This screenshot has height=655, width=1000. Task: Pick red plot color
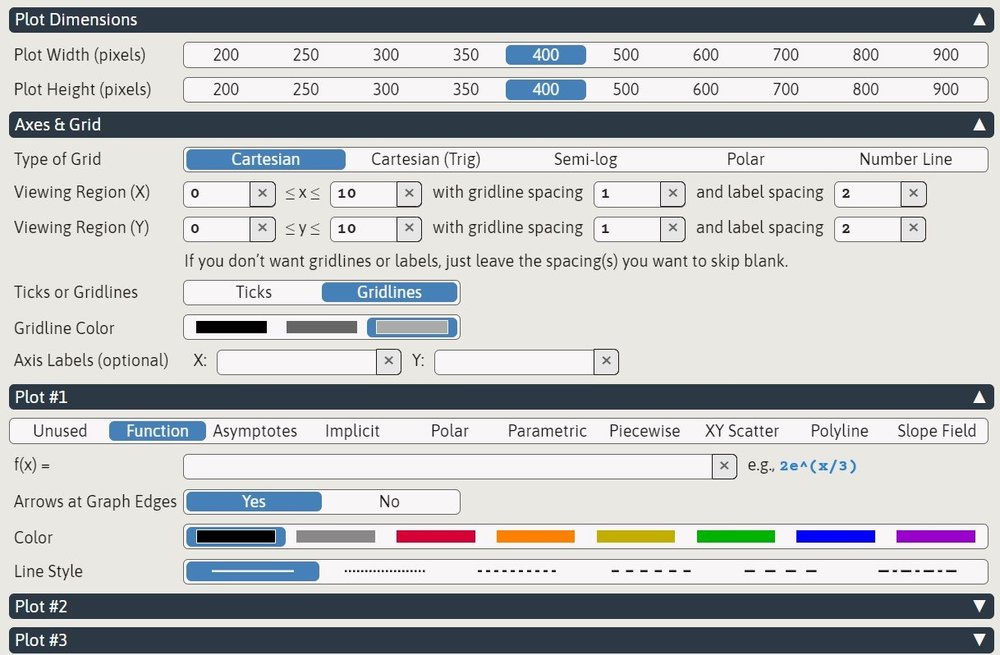click(436, 536)
